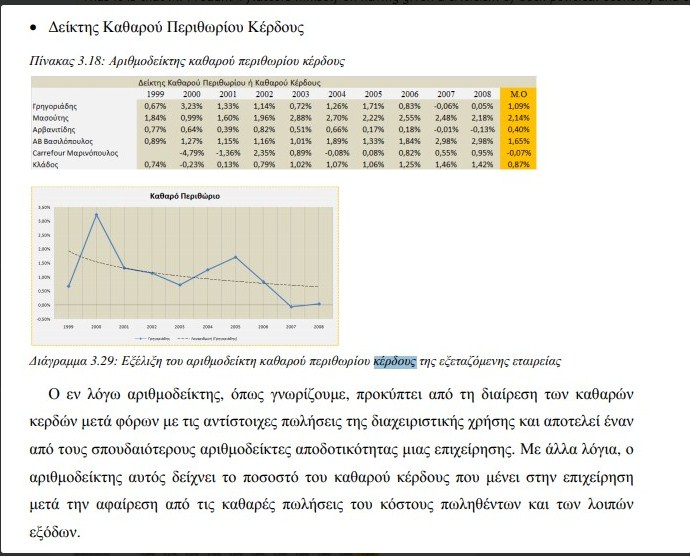
Task: Select the -0,07% average cell
Action: pos(518,153)
